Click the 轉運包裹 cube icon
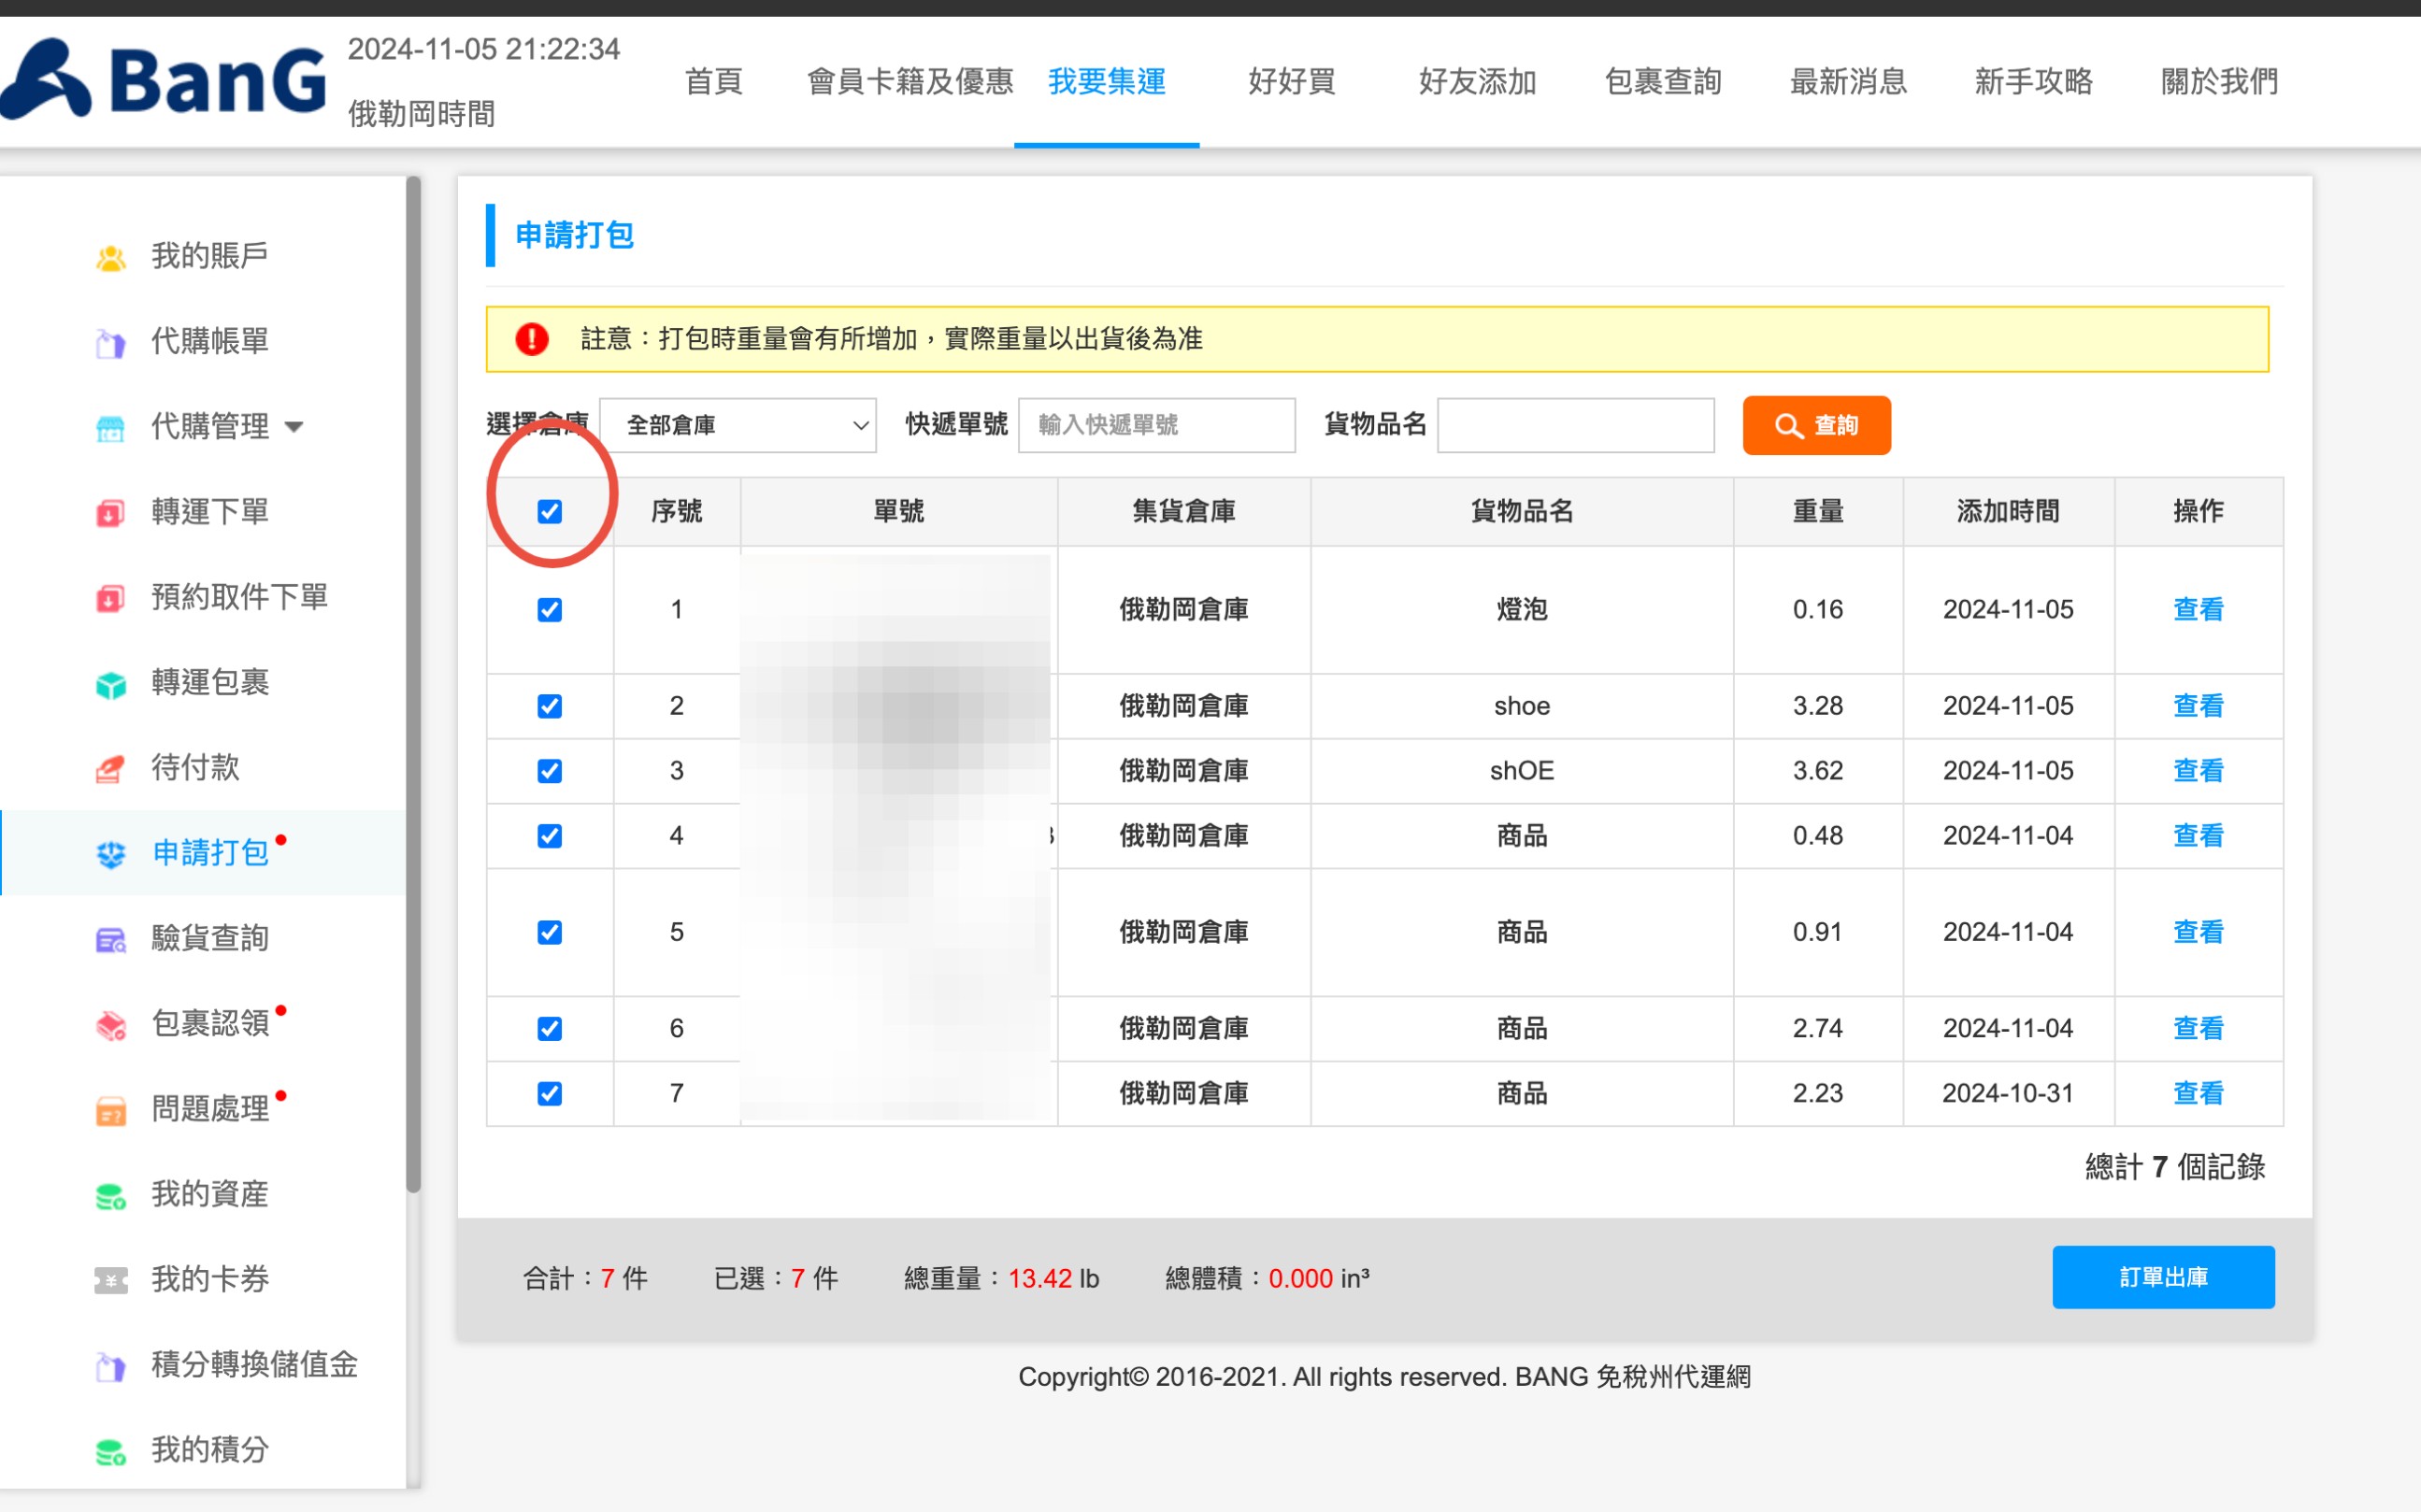 pos(110,684)
